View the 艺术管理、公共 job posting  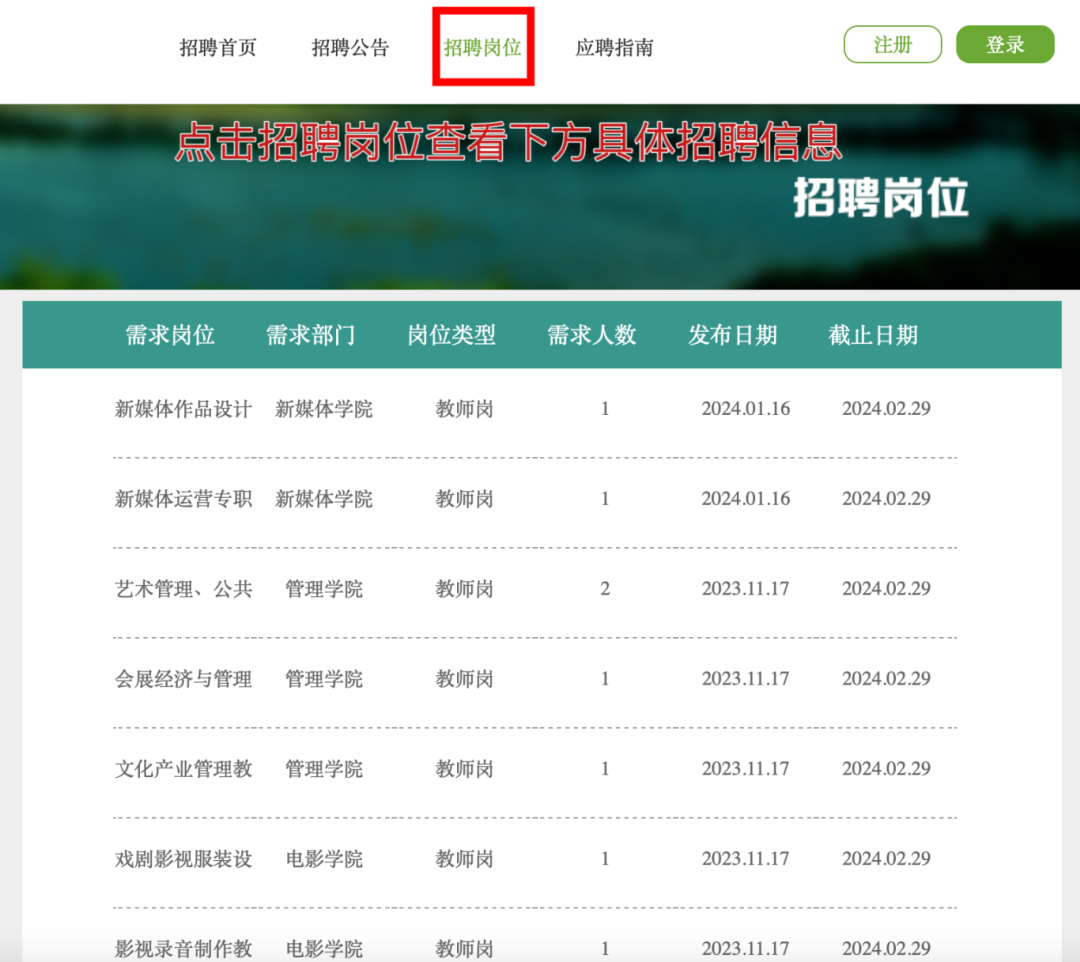[x=183, y=589]
